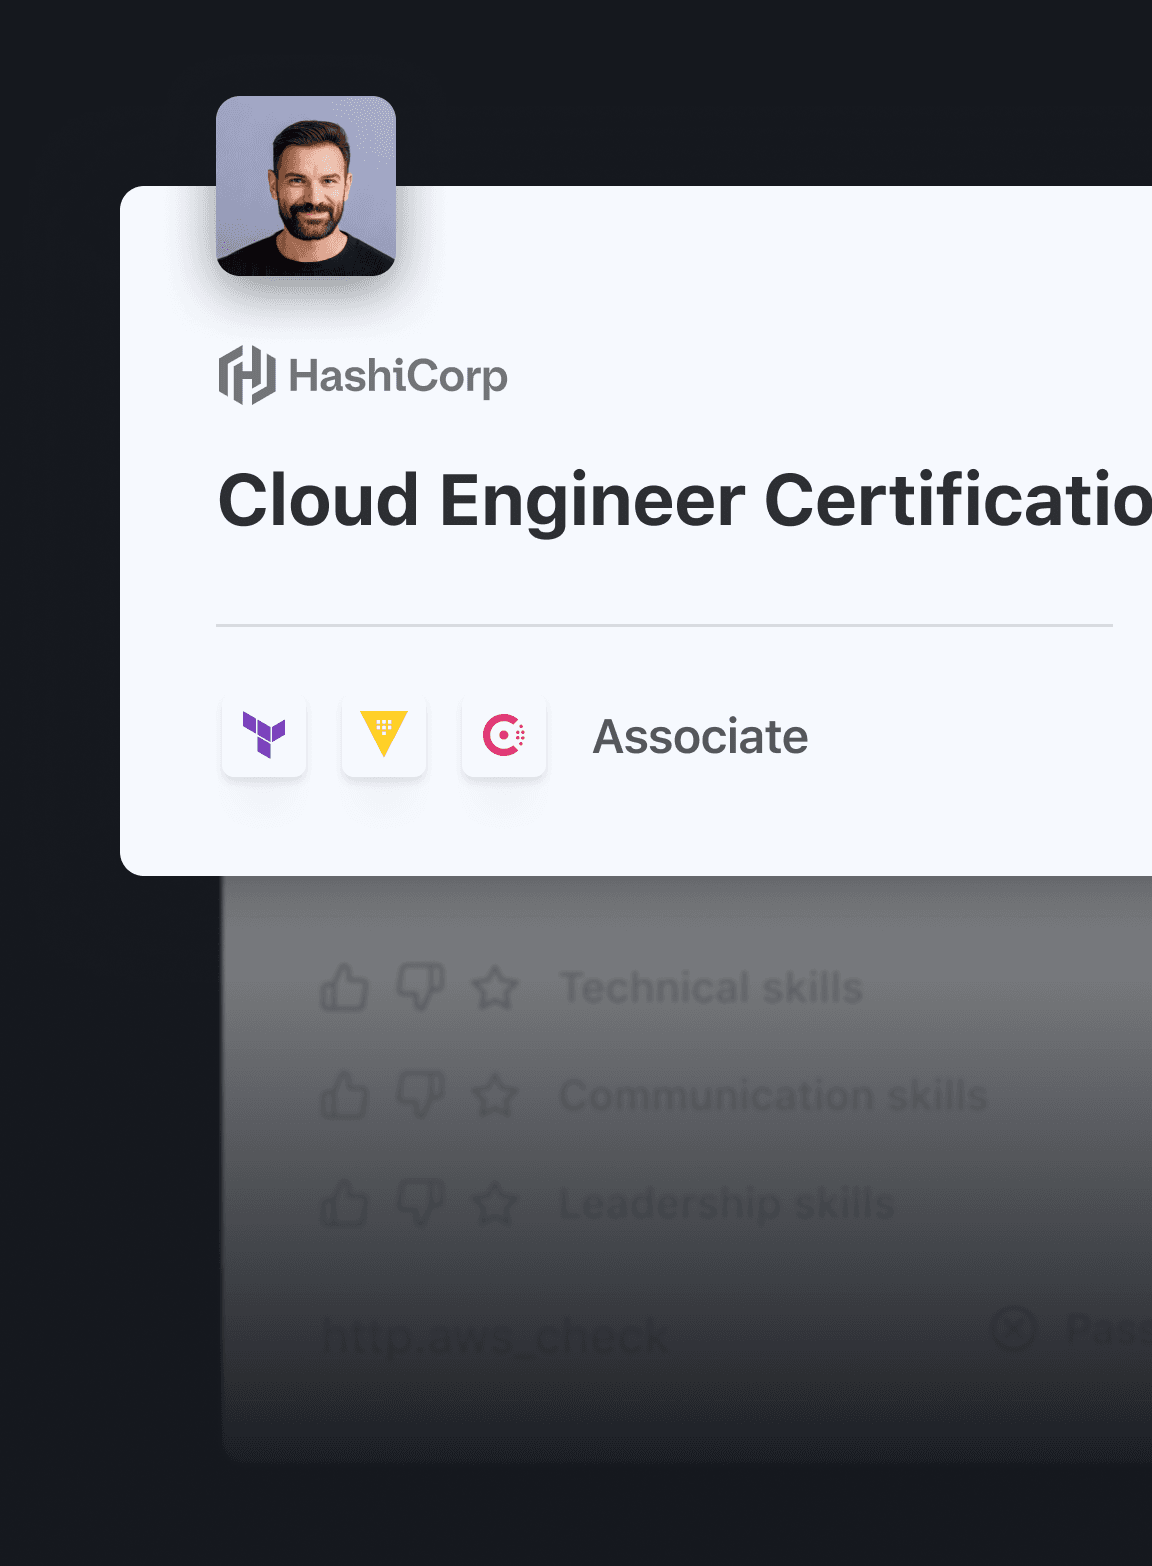The height and width of the screenshot is (1566, 1152).
Task: Star the Technical skills row
Action: tap(495, 989)
